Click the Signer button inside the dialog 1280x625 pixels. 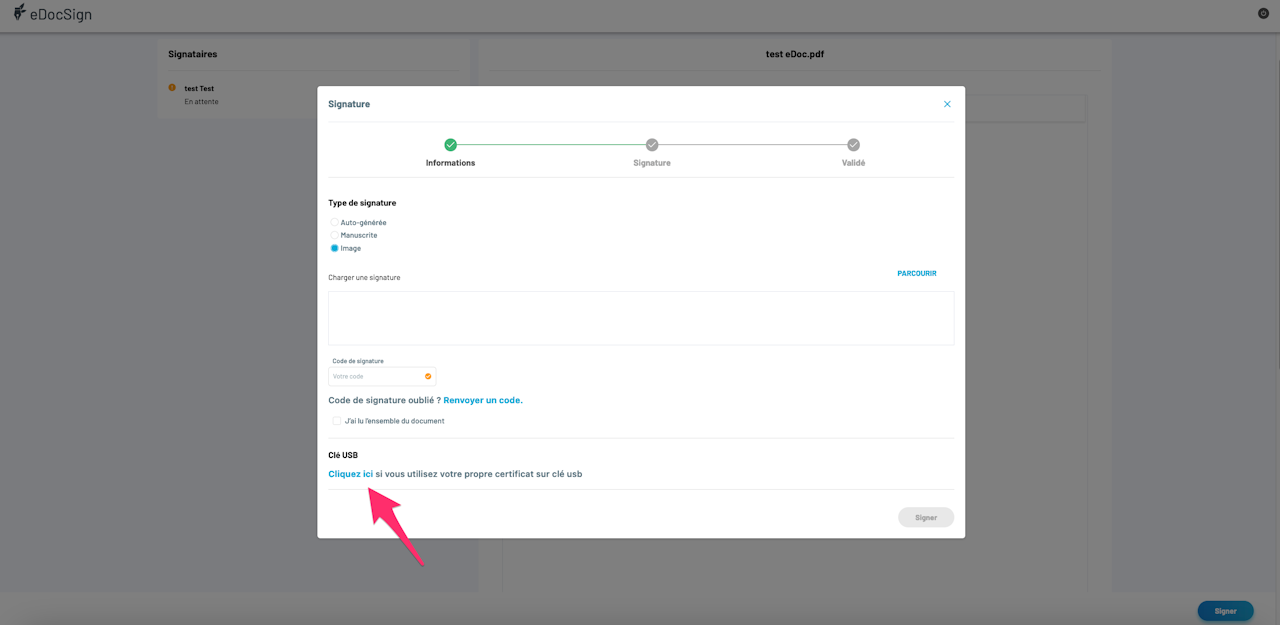926,517
